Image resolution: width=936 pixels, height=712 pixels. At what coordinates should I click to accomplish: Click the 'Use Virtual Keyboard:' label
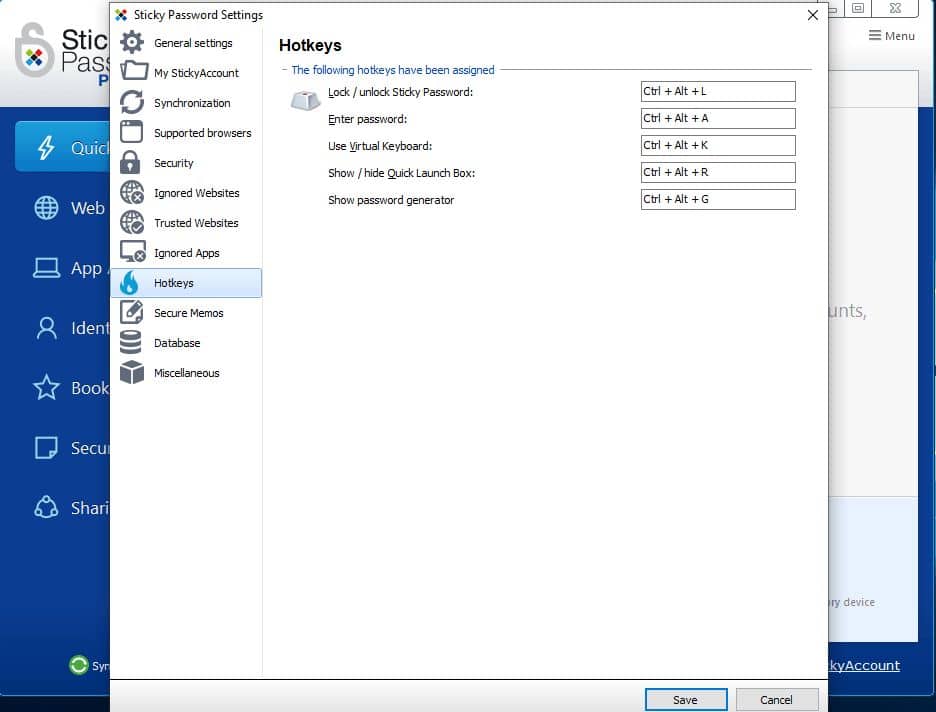380,146
